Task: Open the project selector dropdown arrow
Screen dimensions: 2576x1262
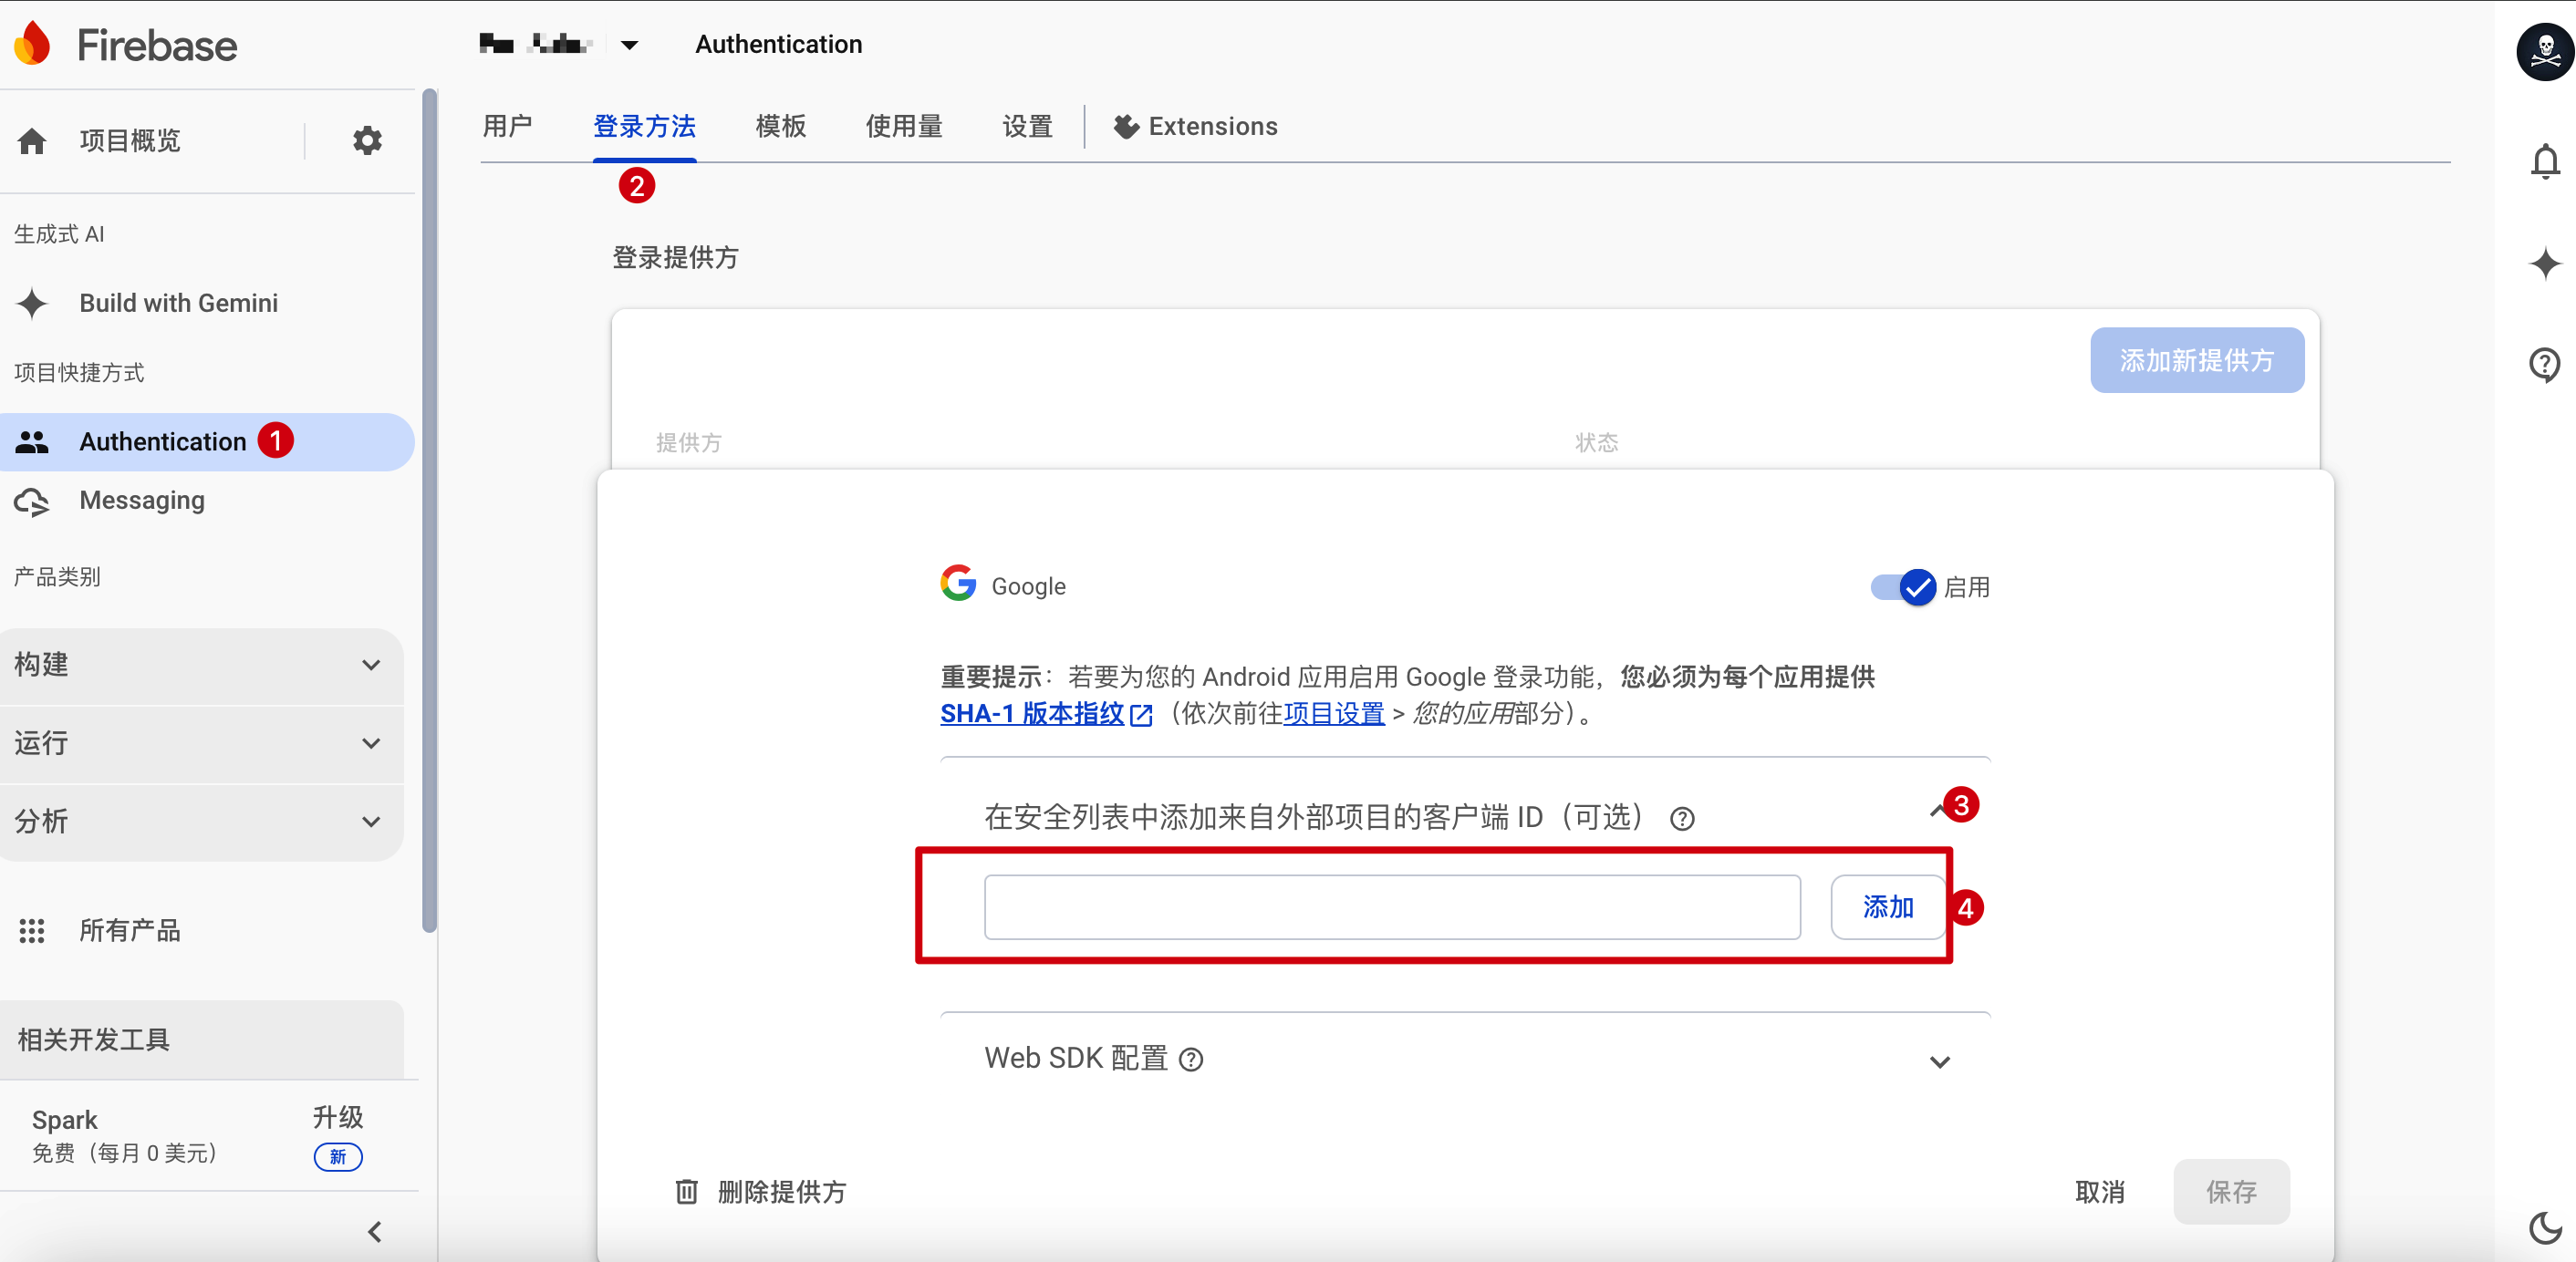Action: click(x=629, y=44)
